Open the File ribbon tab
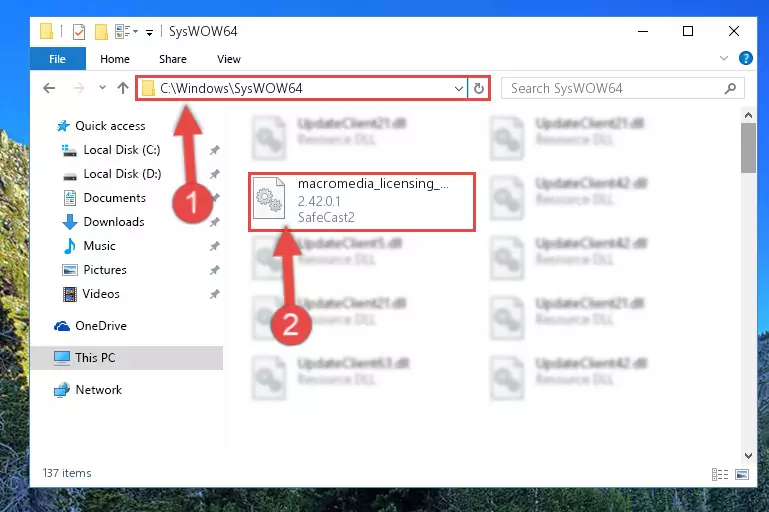The width and height of the screenshot is (769, 512). [x=57, y=59]
